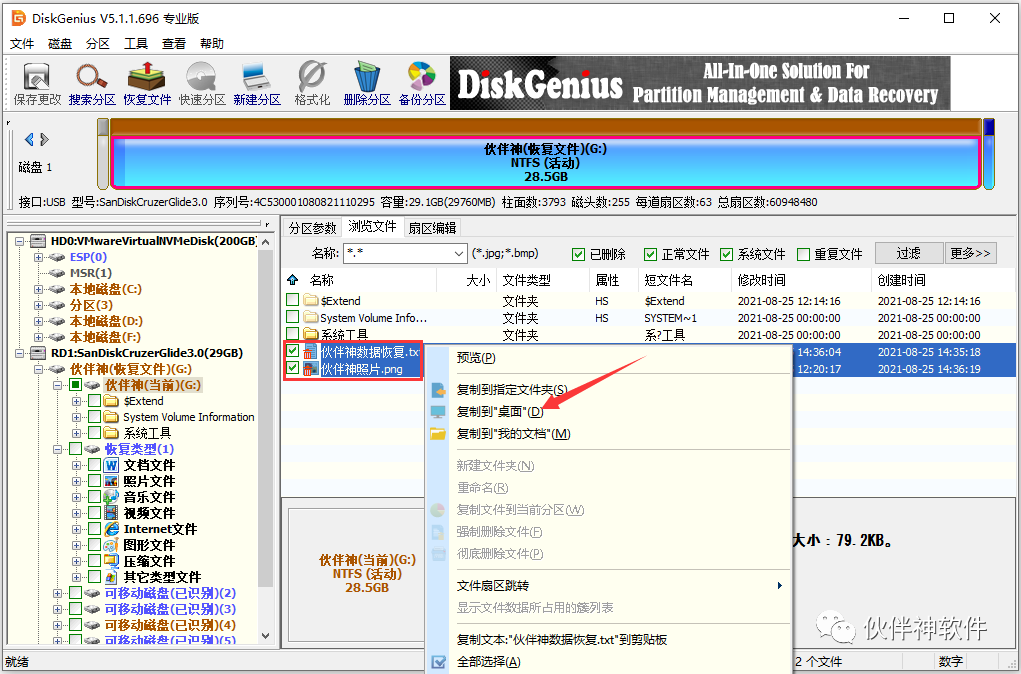Viewport: 1021px width, 674px height.
Task: Click the 其它类型文件 icon in tree
Action: tap(111, 577)
